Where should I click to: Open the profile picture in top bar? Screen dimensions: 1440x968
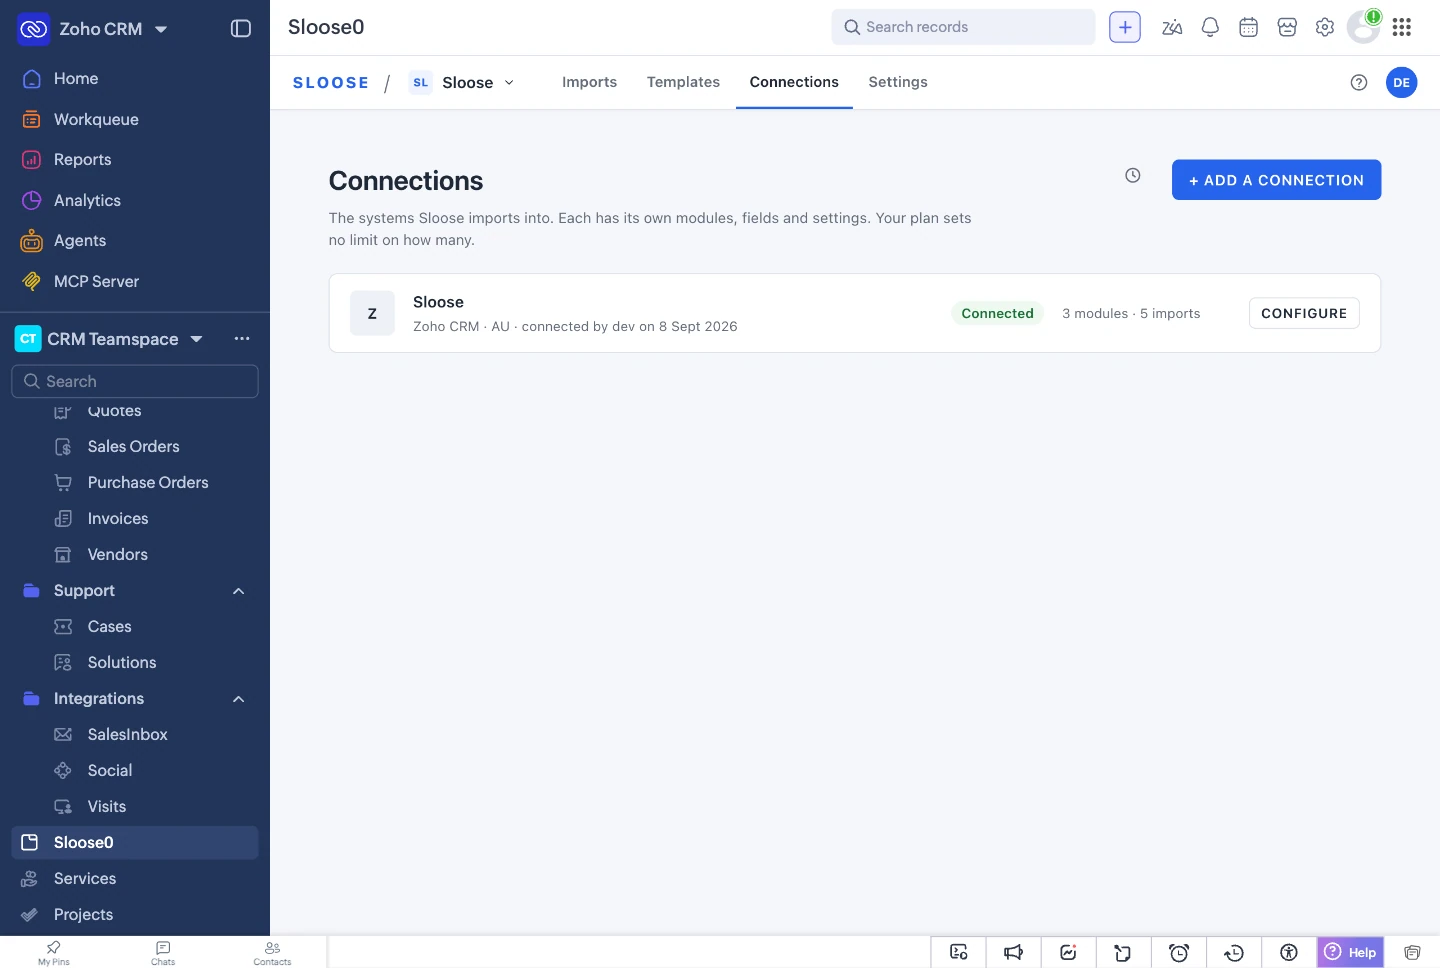pyautogui.click(x=1363, y=27)
